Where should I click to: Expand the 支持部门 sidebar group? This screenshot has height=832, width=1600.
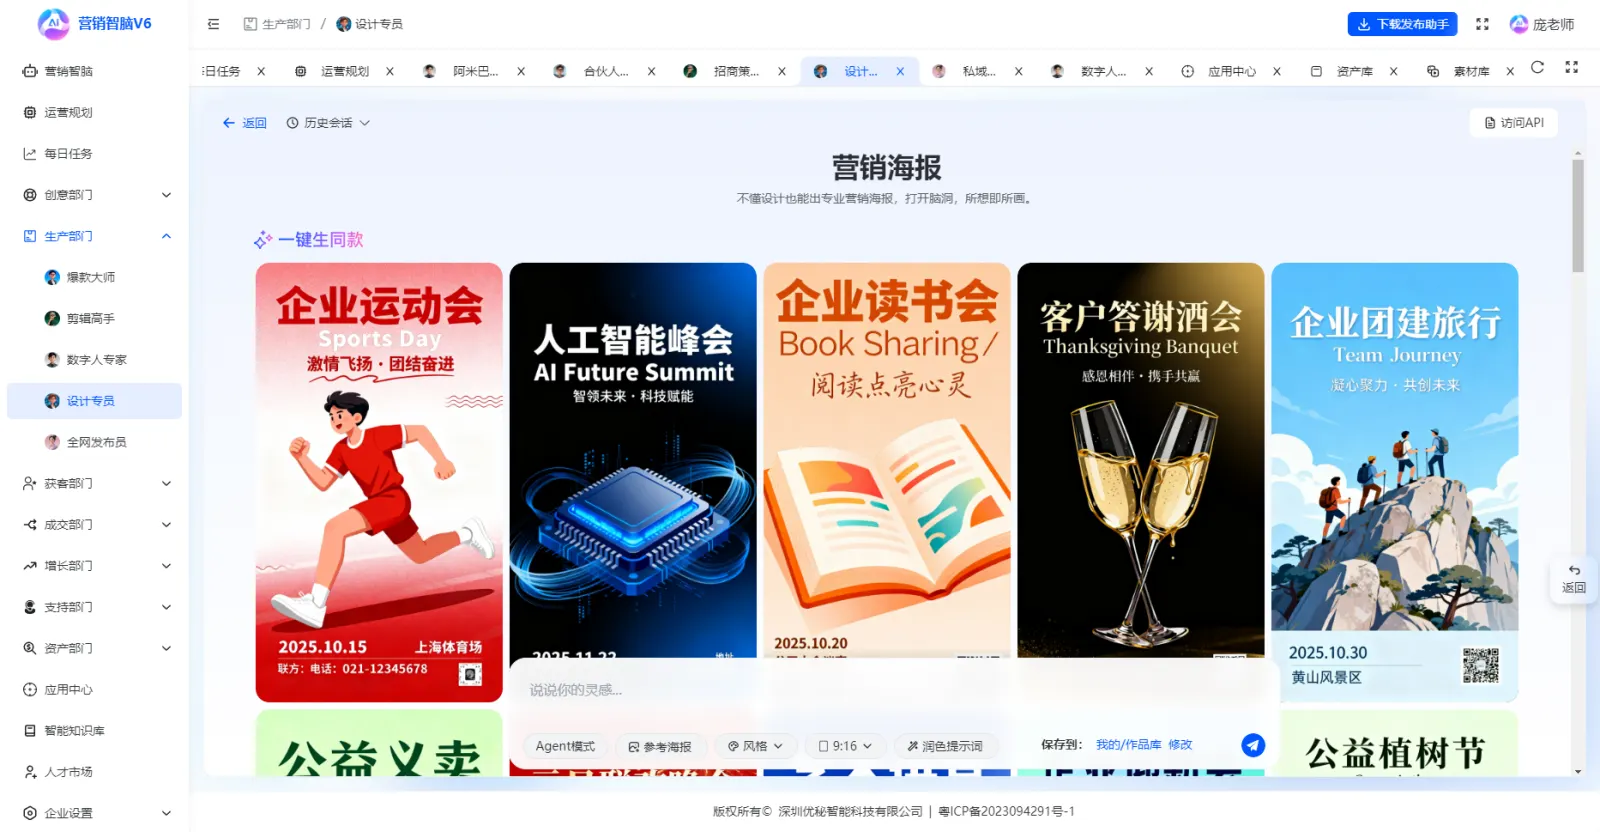pos(95,607)
